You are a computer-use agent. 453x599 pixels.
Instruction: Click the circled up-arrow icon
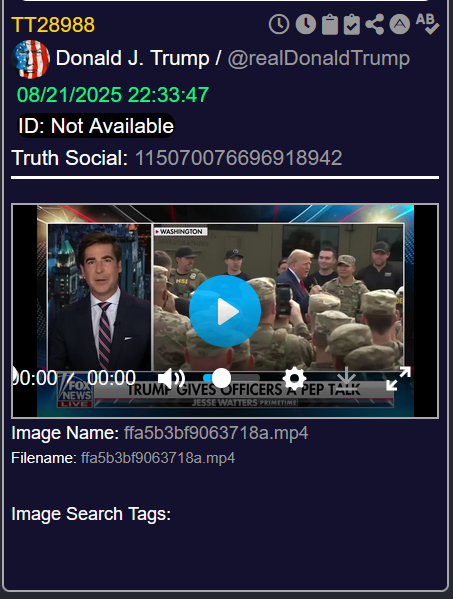click(400, 24)
